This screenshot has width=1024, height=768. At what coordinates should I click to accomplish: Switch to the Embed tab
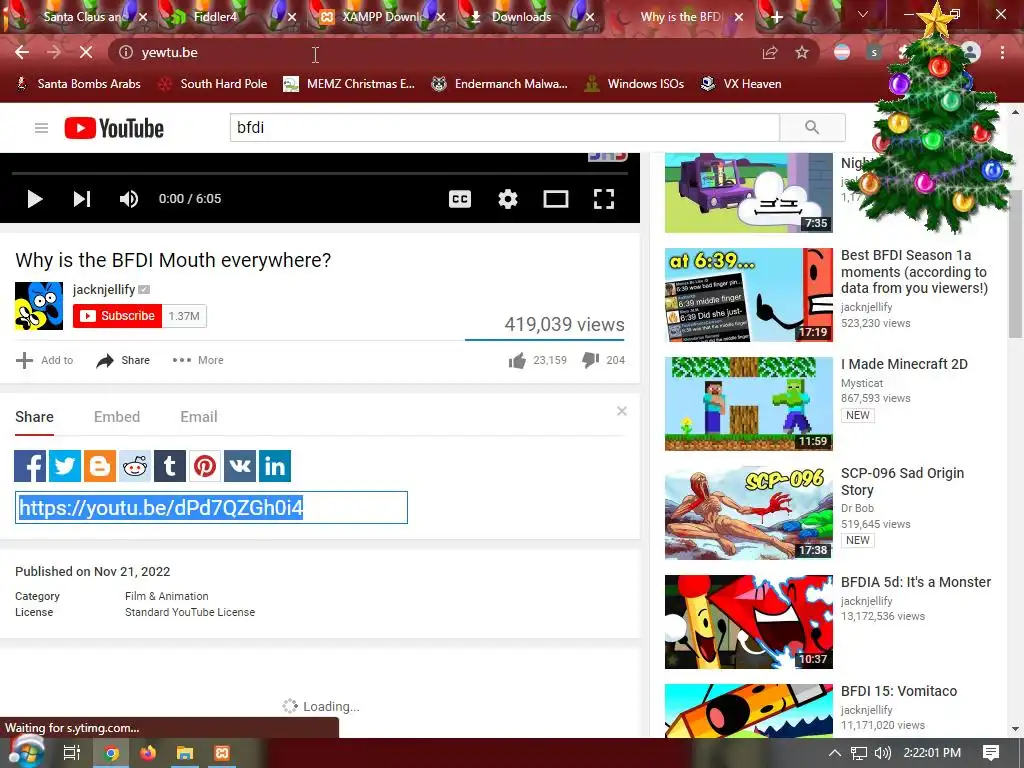click(x=117, y=417)
